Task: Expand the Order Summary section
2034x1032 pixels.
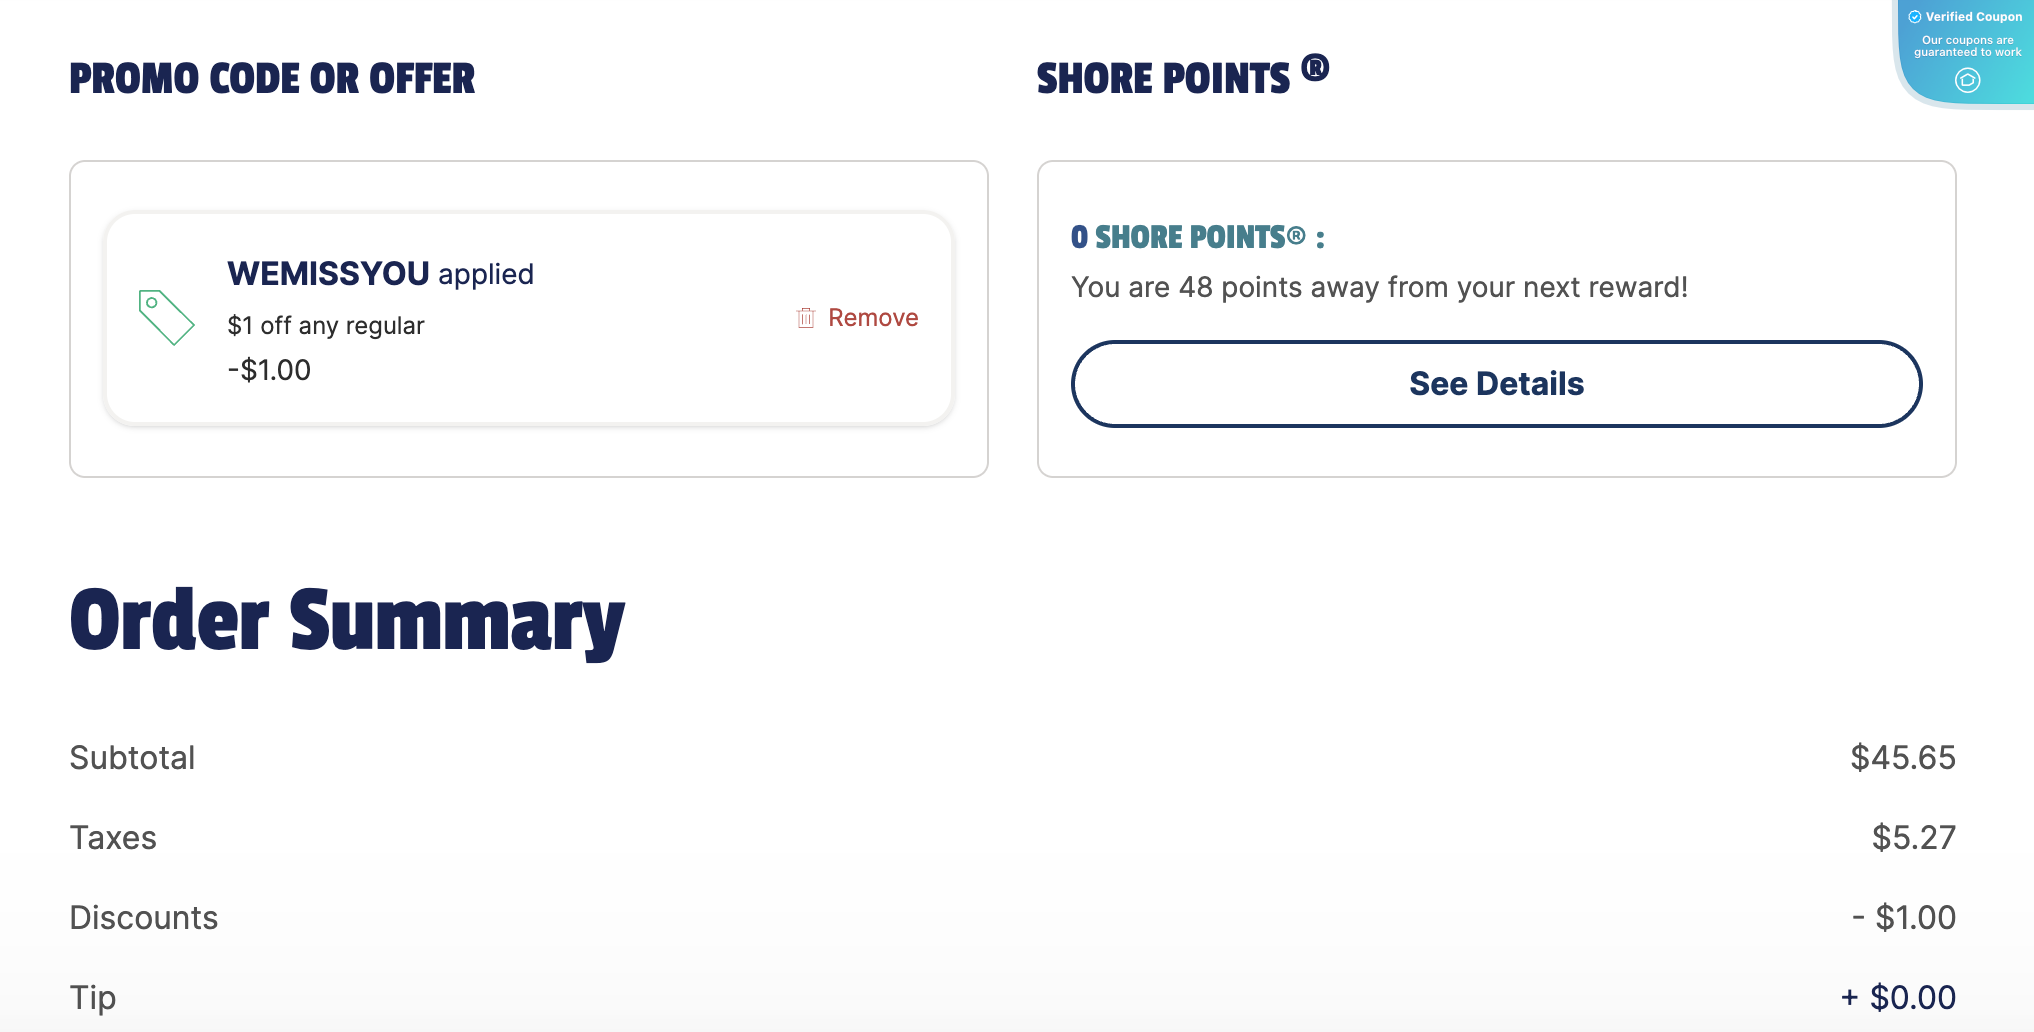Action: click(x=346, y=620)
